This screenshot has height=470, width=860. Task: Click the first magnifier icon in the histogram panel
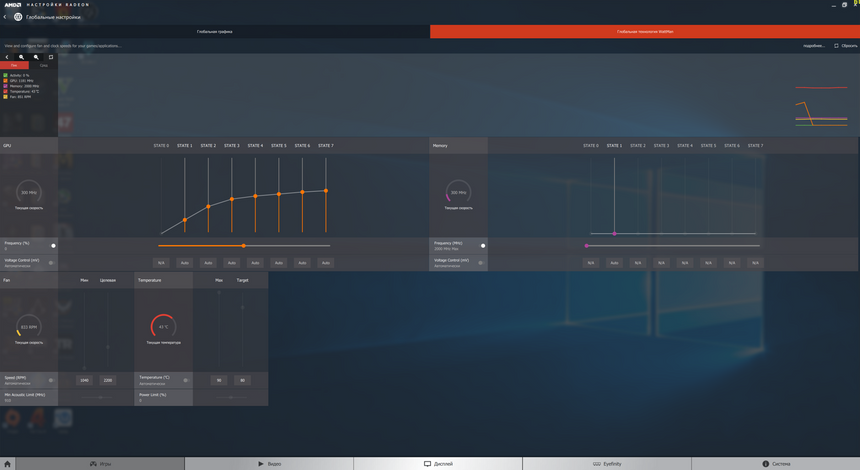21,57
